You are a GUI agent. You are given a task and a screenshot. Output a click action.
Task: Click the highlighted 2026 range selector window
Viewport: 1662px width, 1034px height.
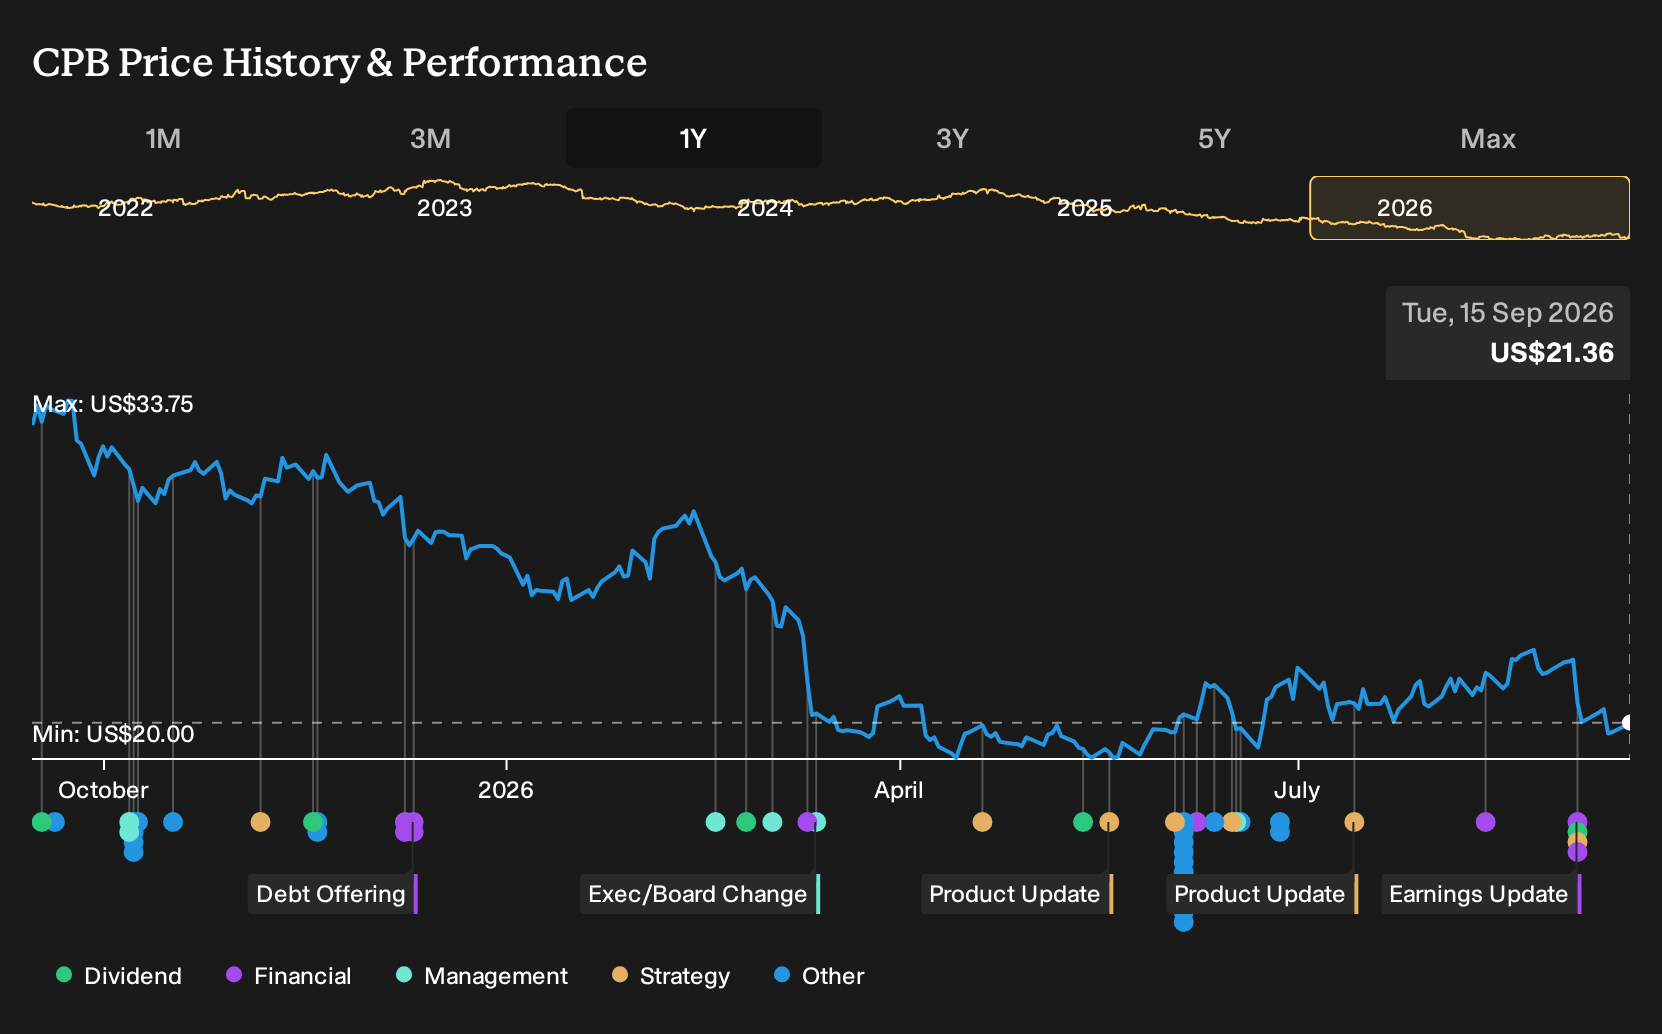(x=1469, y=208)
